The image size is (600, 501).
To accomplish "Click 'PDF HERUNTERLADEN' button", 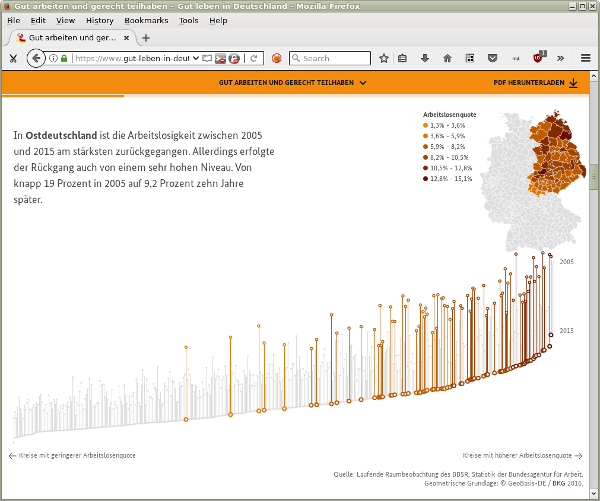I will [535, 83].
